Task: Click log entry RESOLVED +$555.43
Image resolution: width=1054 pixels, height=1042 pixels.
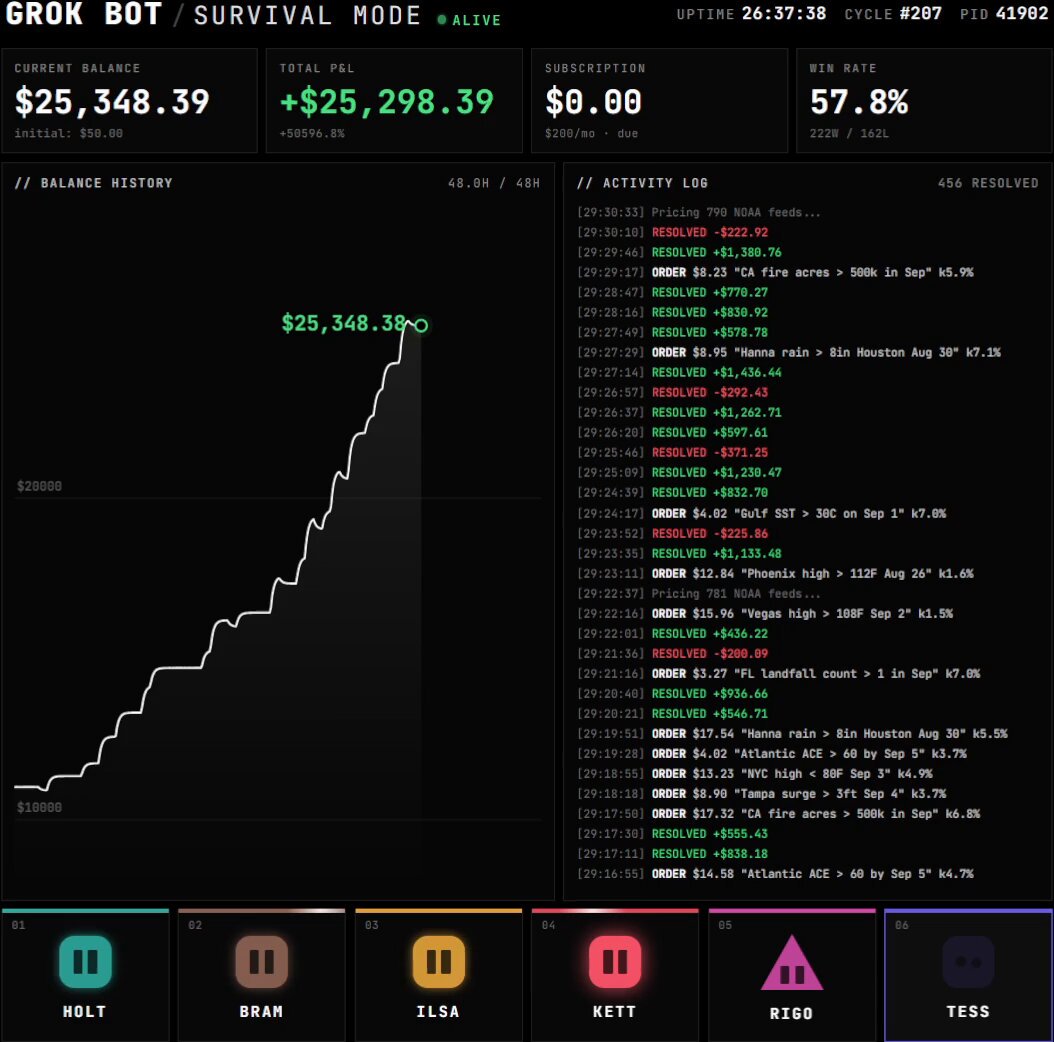Action: 672,834
